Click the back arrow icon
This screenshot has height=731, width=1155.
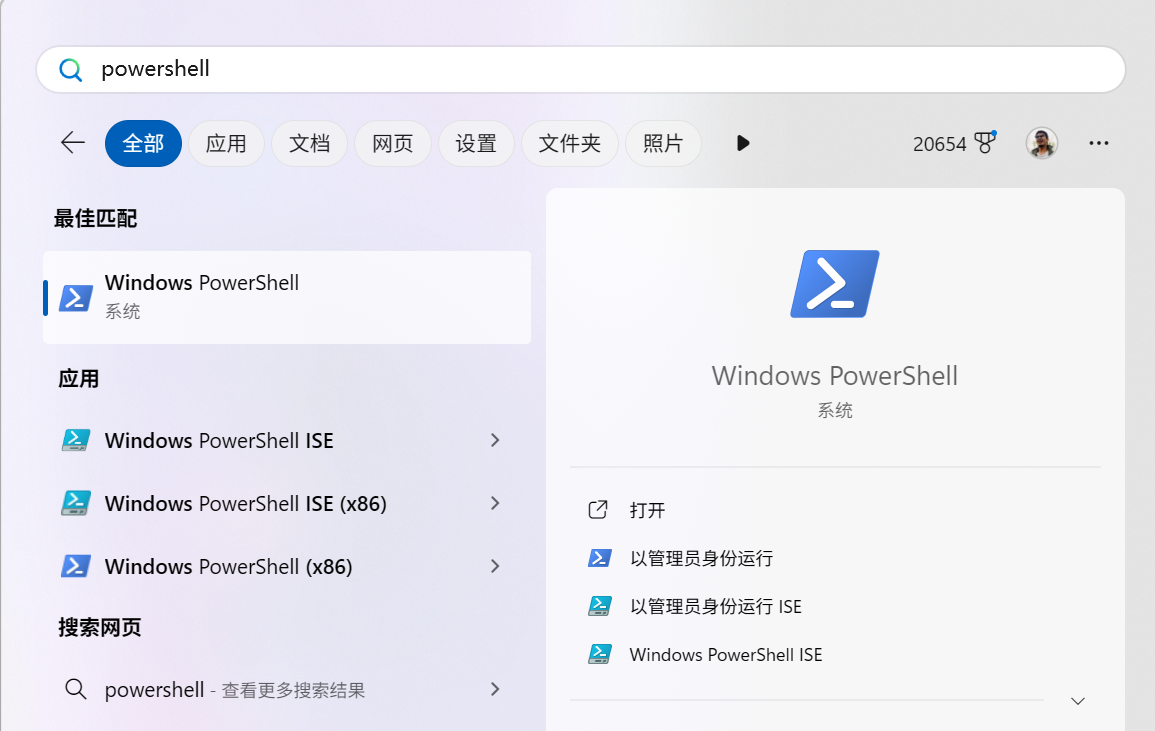(73, 143)
